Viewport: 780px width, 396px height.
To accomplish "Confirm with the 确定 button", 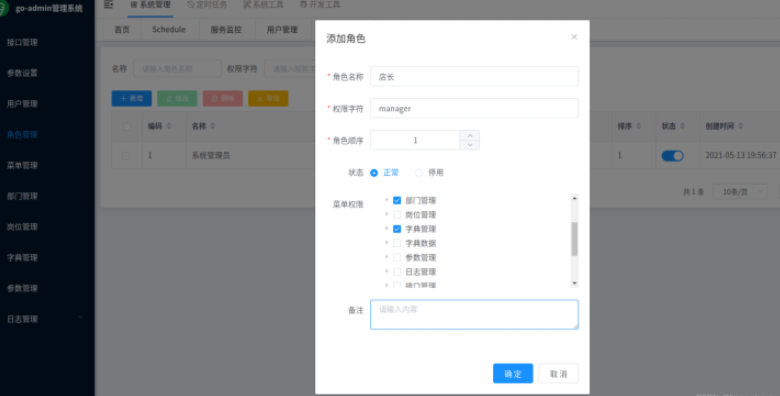I will click(513, 374).
